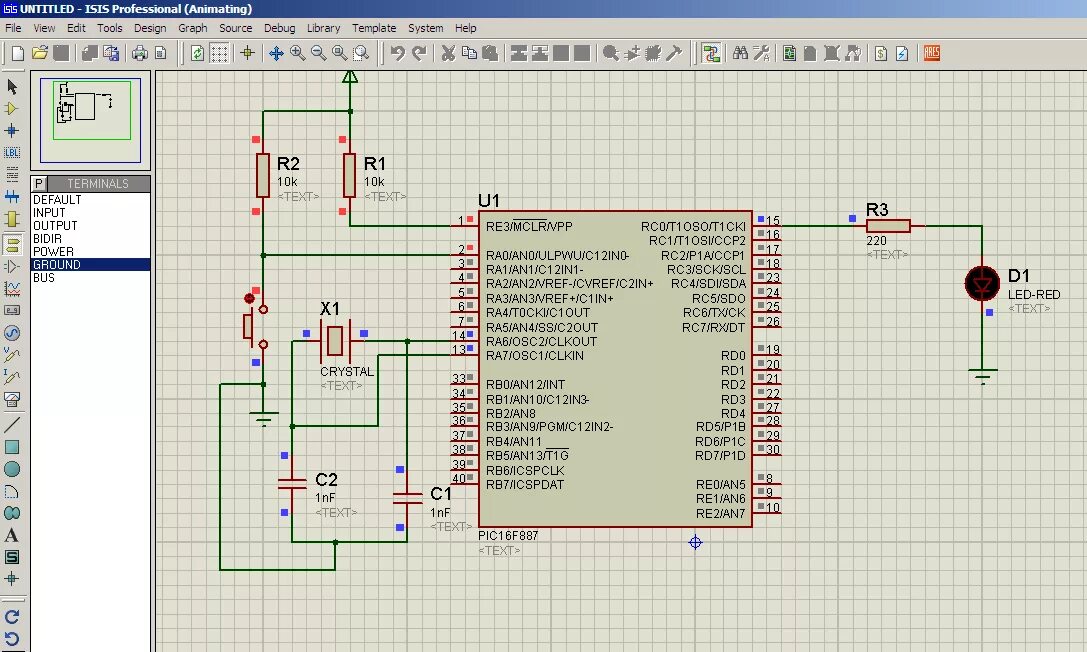Click the Search and Tag binoculars icon

(740, 53)
